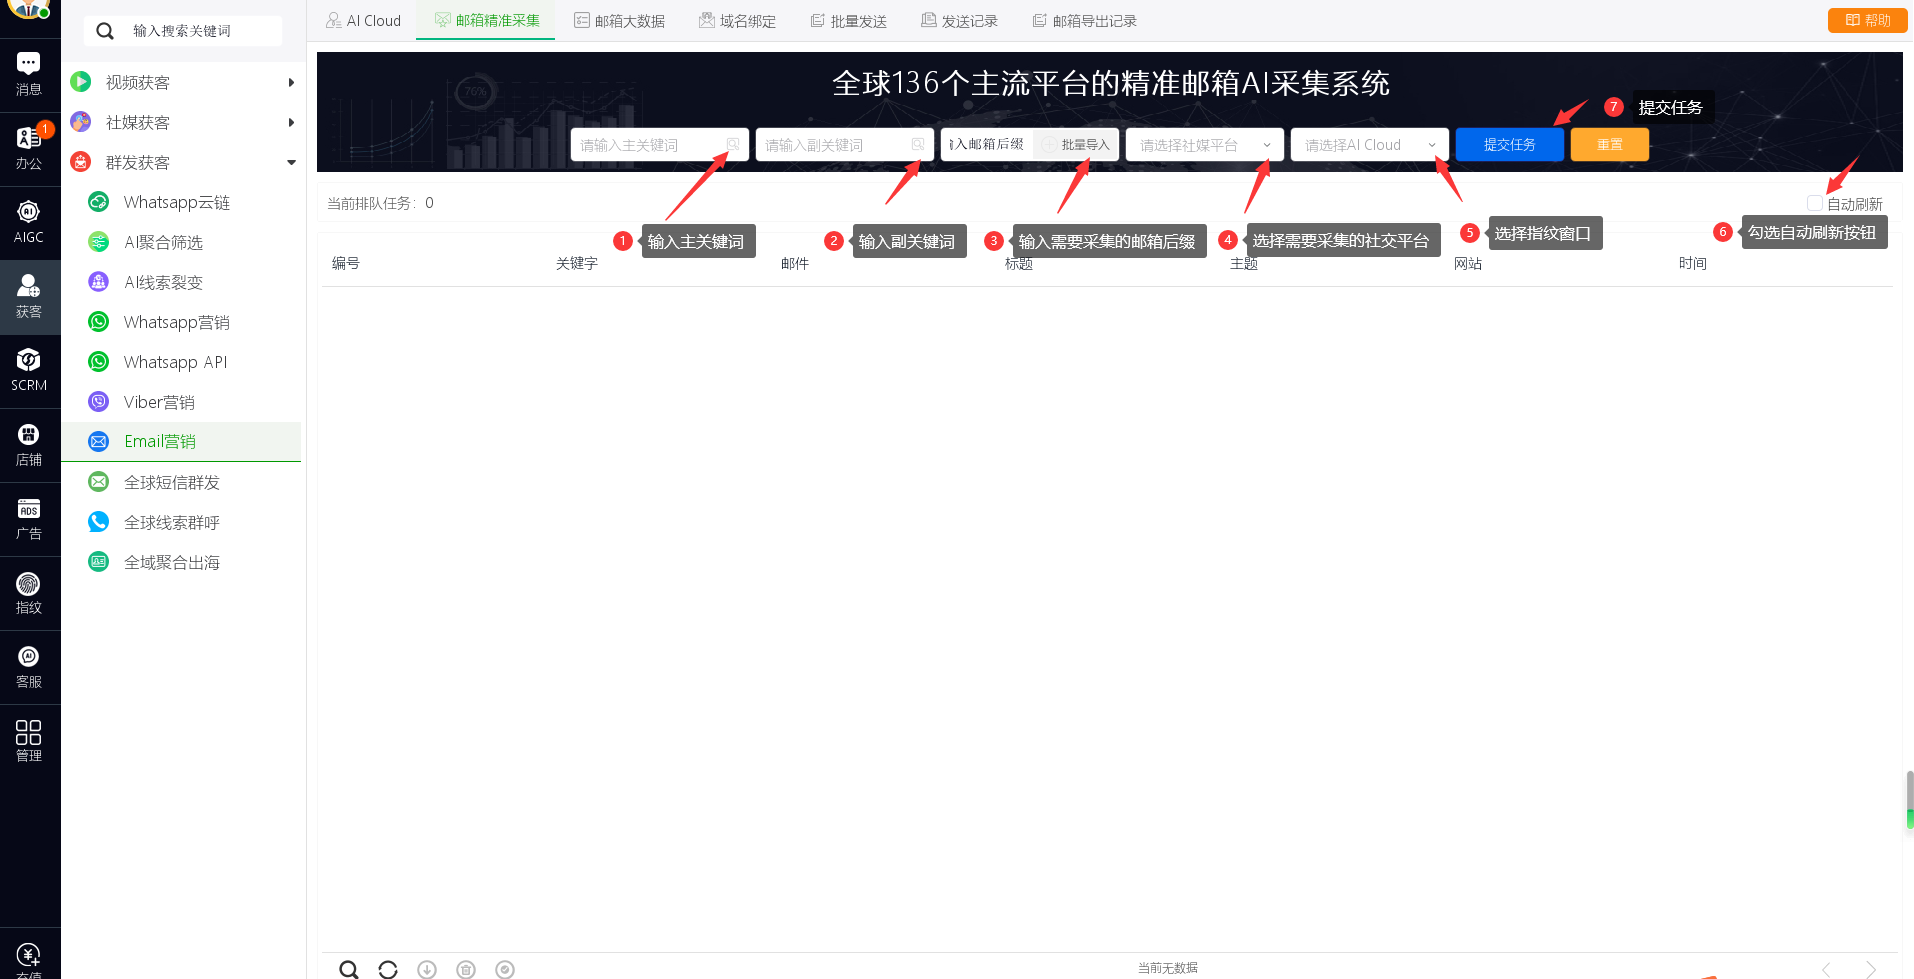The width and height of the screenshot is (1914, 979).
Task: Open Whatsapp云链 menu entry
Action: (x=181, y=202)
